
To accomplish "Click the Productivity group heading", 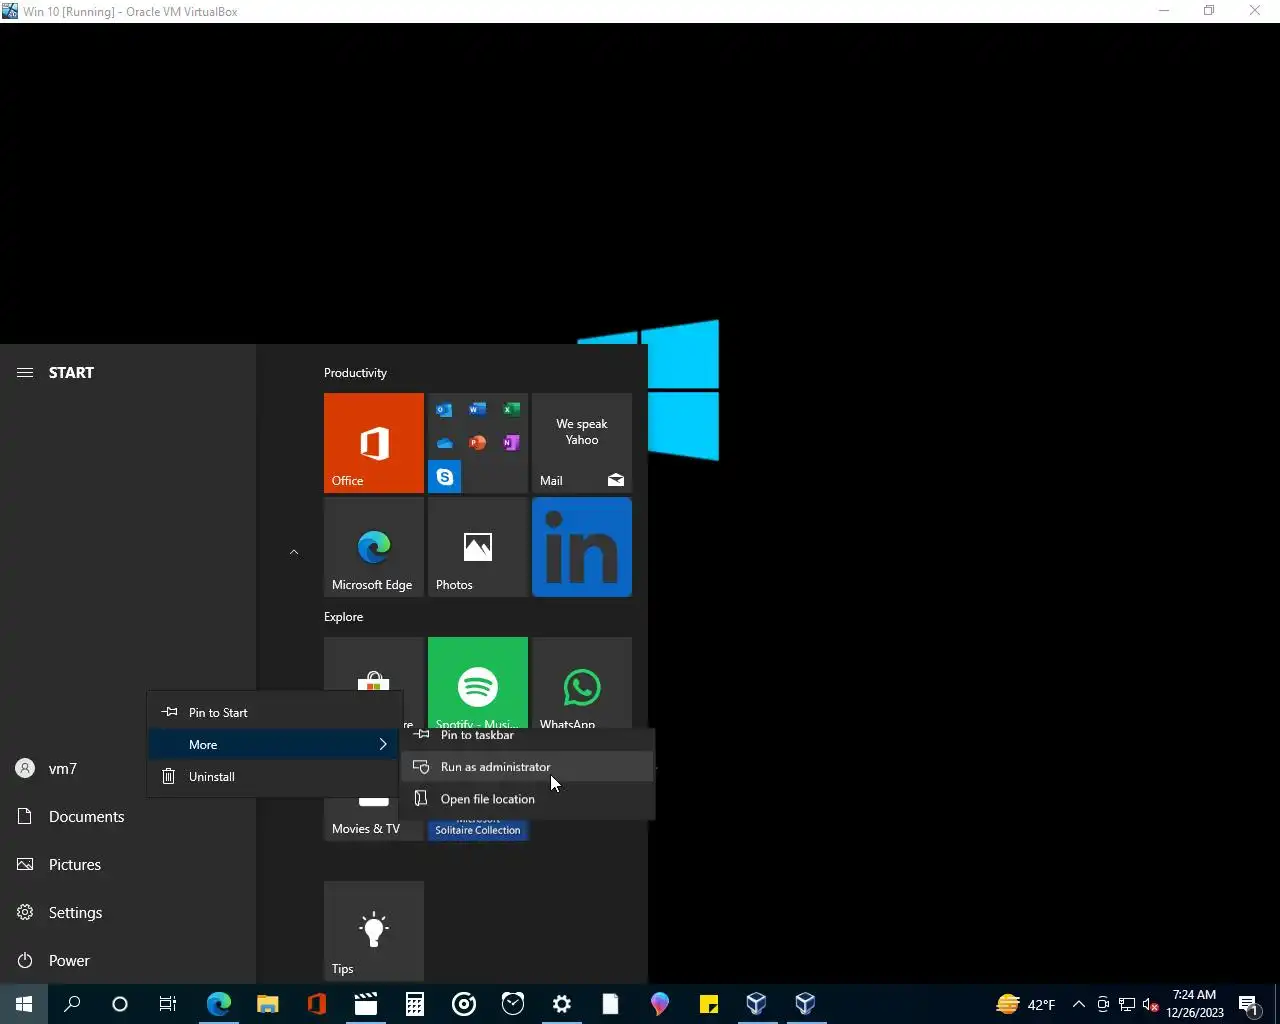I will click(x=355, y=373).
